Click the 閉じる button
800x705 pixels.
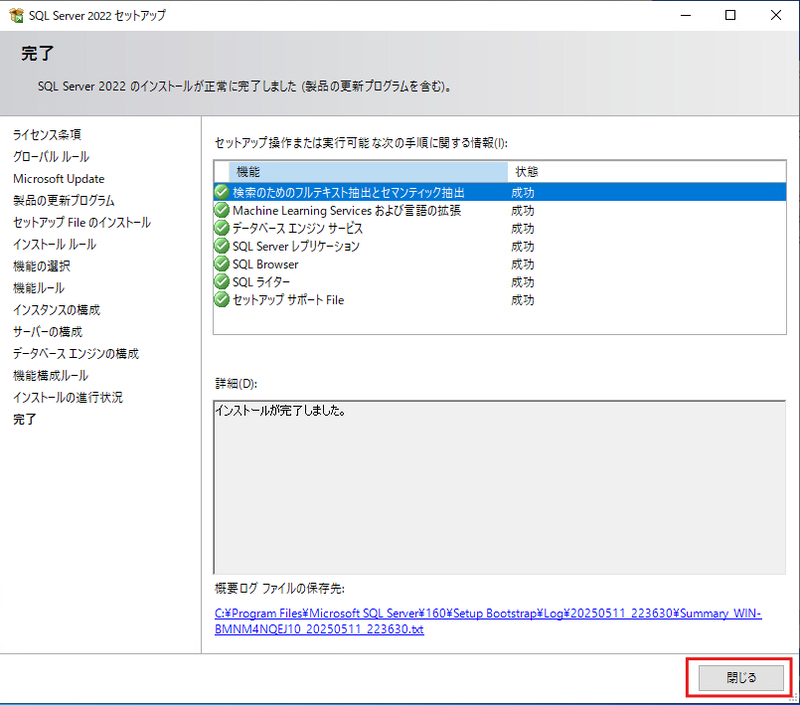[x=740, y=677]
